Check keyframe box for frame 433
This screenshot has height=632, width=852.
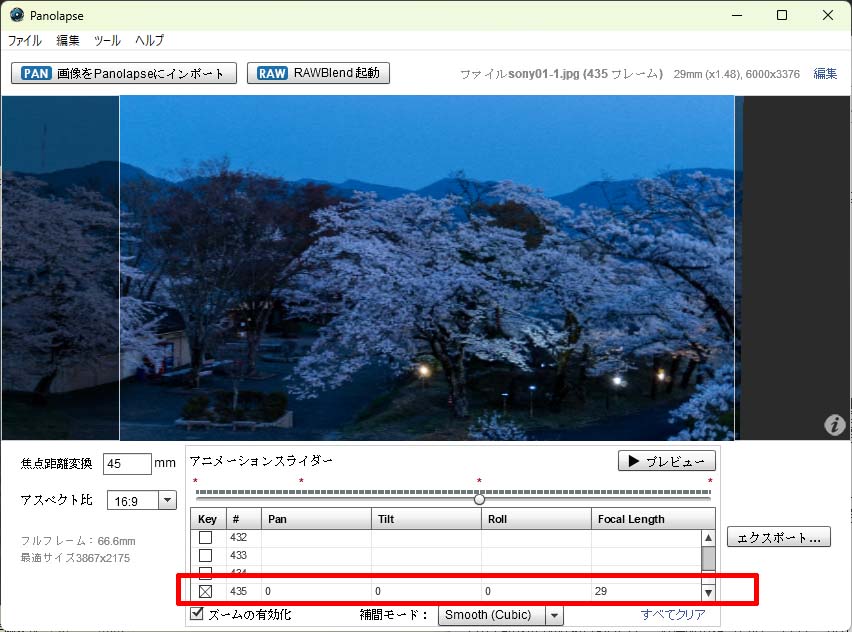(206, 555)
